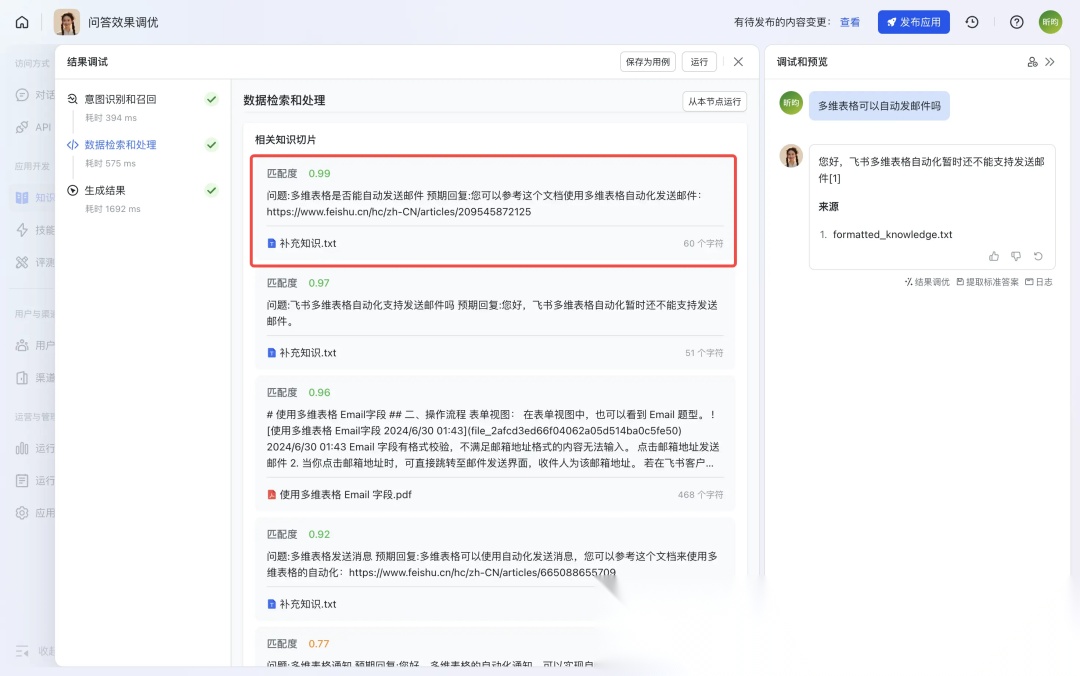This screenshot has height=676, width=1080.
Task: Open version history clock icon
Action: click(972, 22)
